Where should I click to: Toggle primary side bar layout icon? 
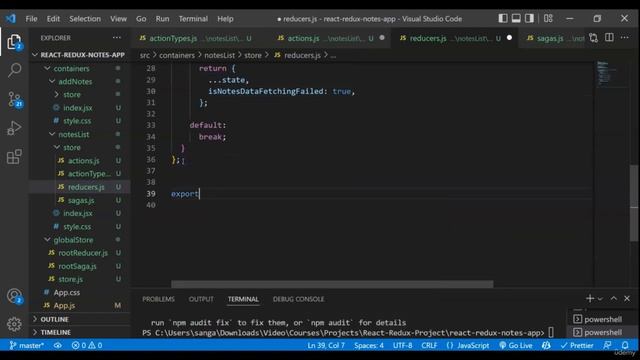point(503,18)
